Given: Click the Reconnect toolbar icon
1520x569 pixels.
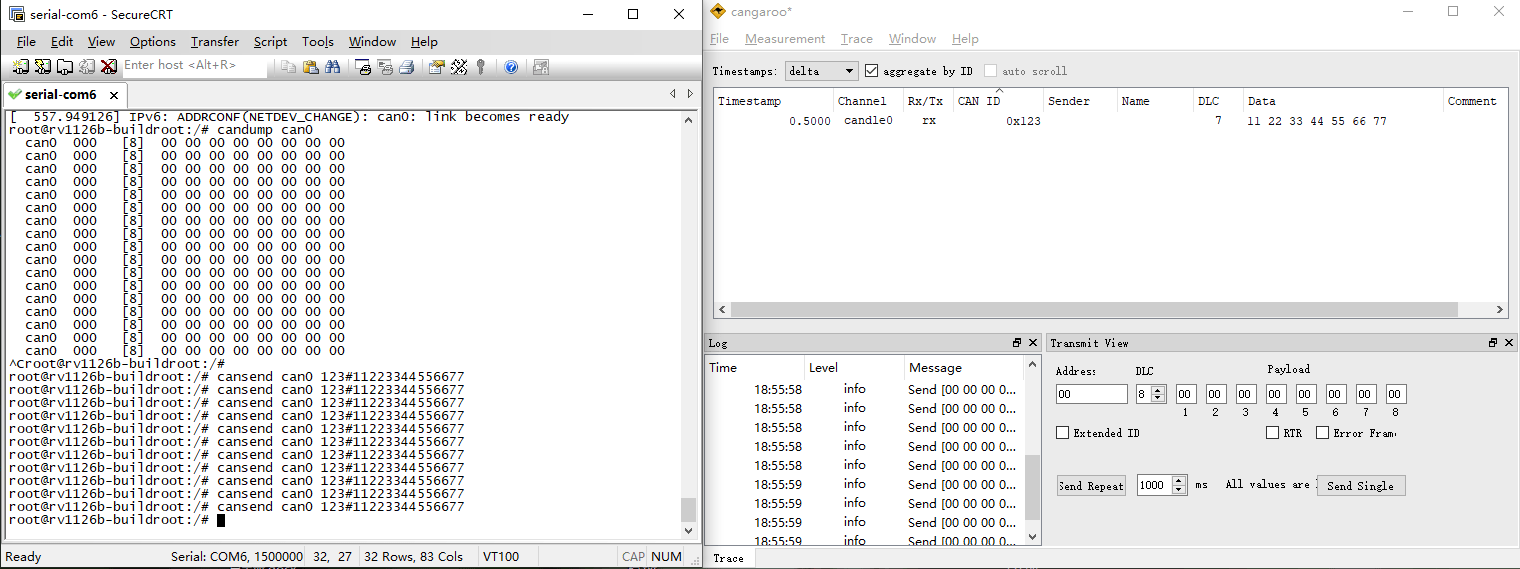Looking at the screenshot, I should coord(86,67).
